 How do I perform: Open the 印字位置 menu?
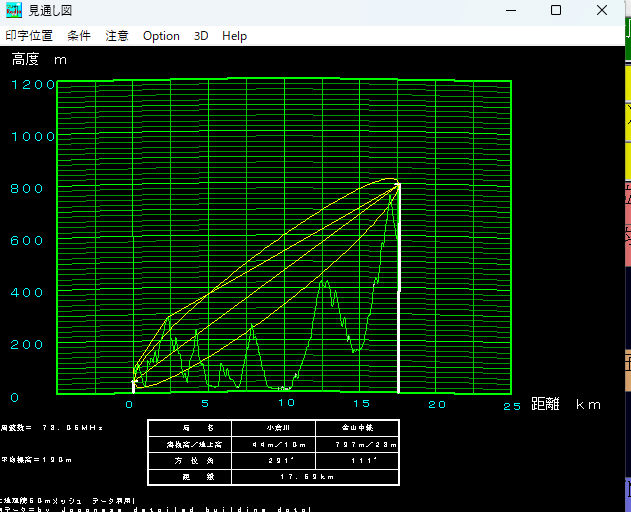[x=29, y=36]
